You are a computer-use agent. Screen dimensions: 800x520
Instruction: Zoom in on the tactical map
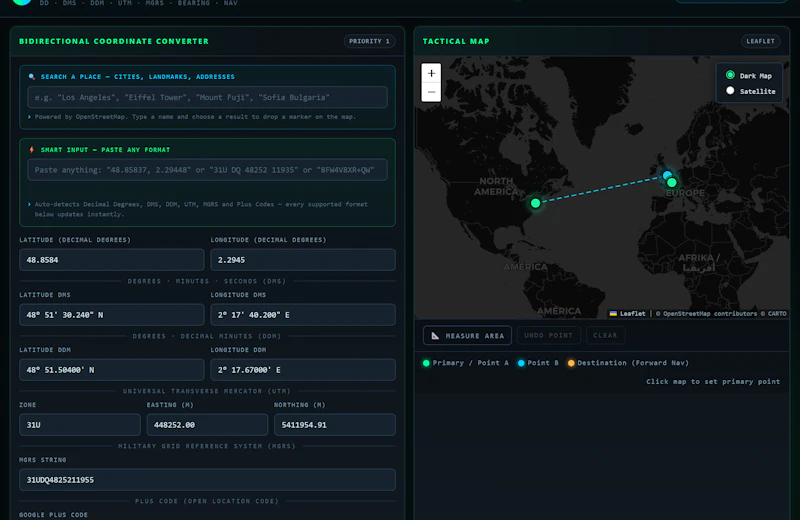[x=431, y=73]
